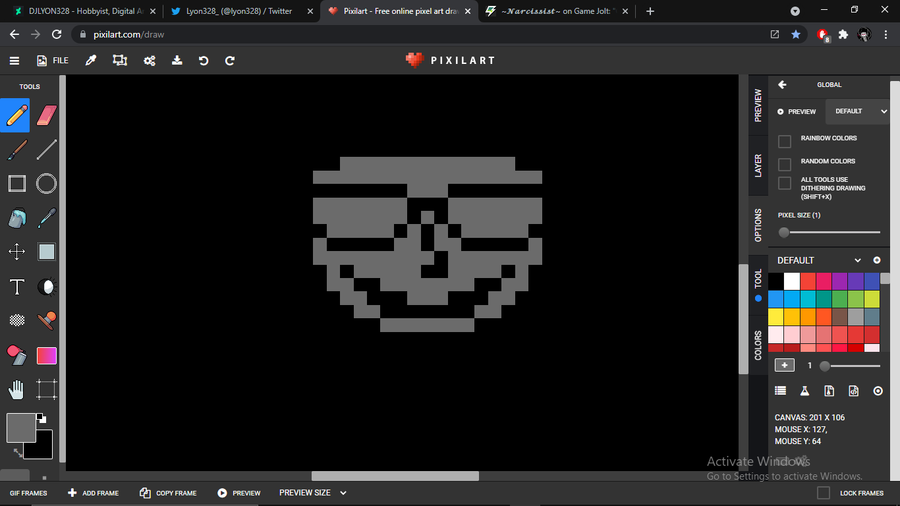Click the back arrow in Global panel
This screenshot has height=506, width=900.
(782, 85)
